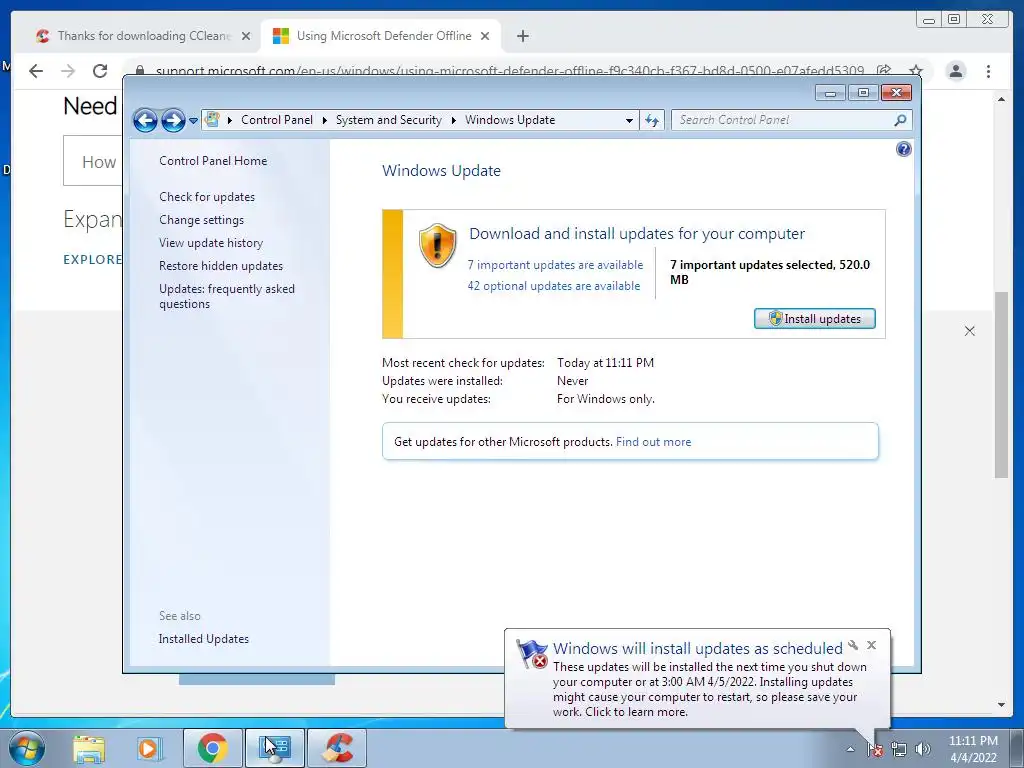
Task: Close the CCleaner browser tab
Action: [246, 36]
